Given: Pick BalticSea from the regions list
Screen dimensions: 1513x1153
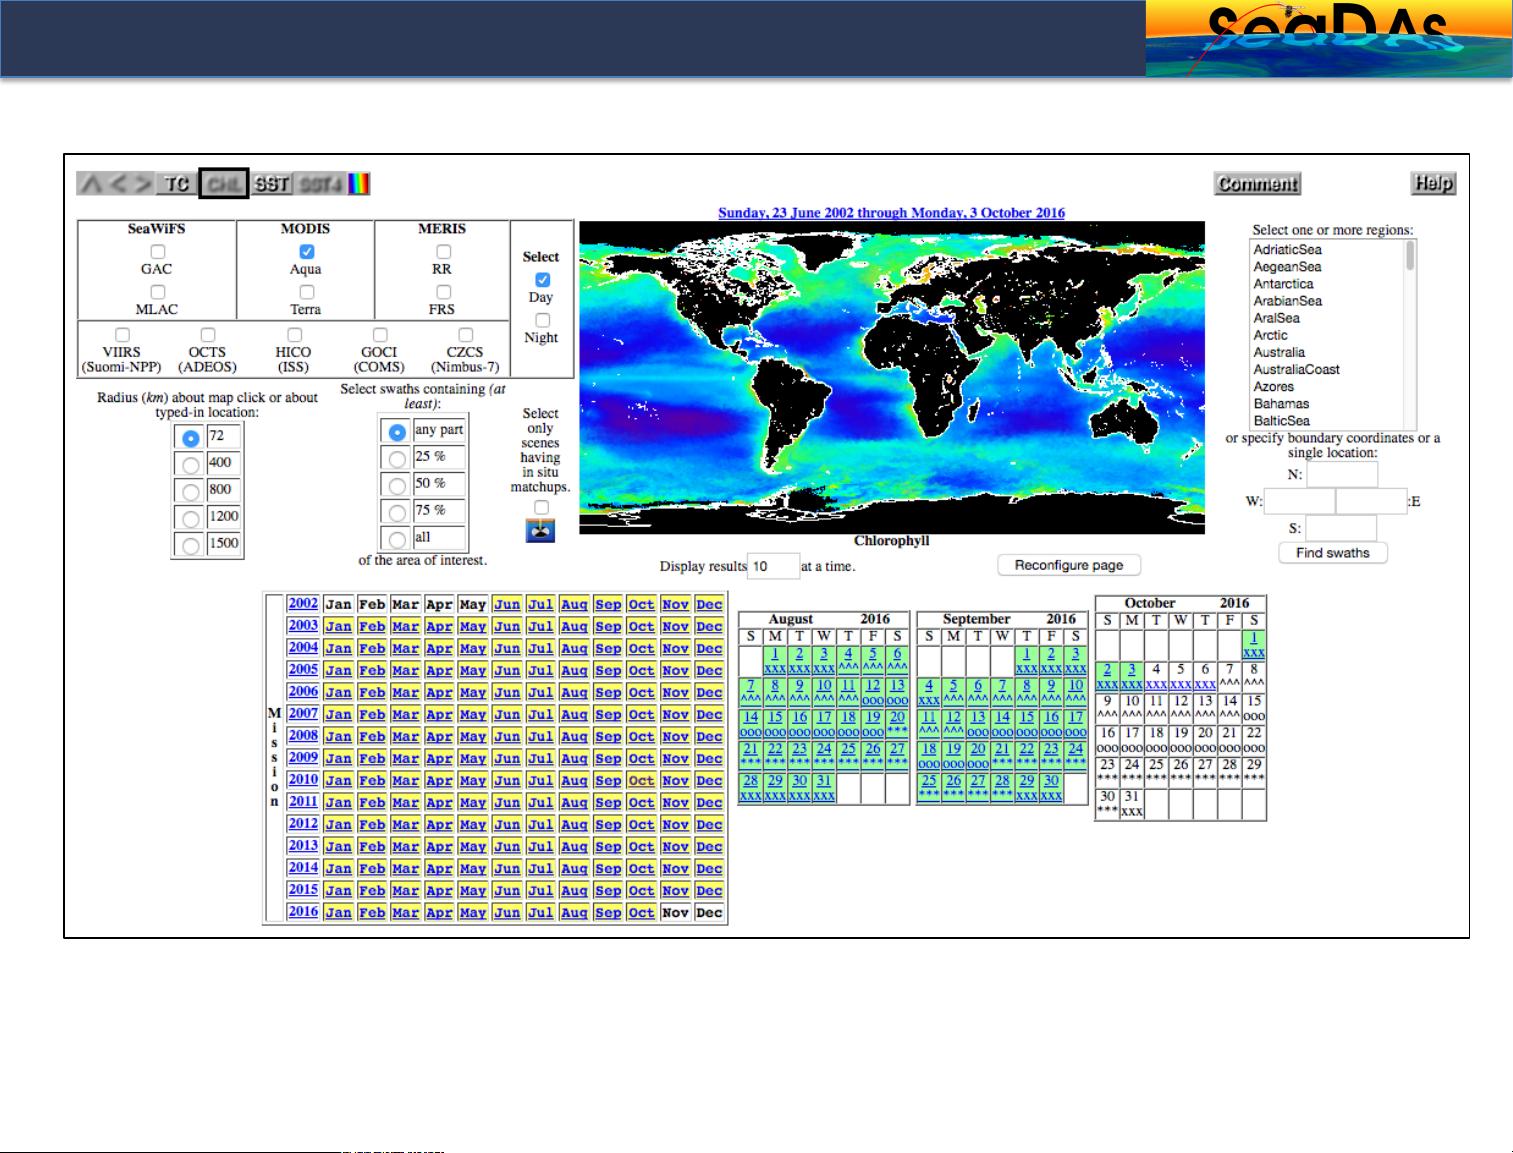Looking at the screenshot, I should [1281, 421].
